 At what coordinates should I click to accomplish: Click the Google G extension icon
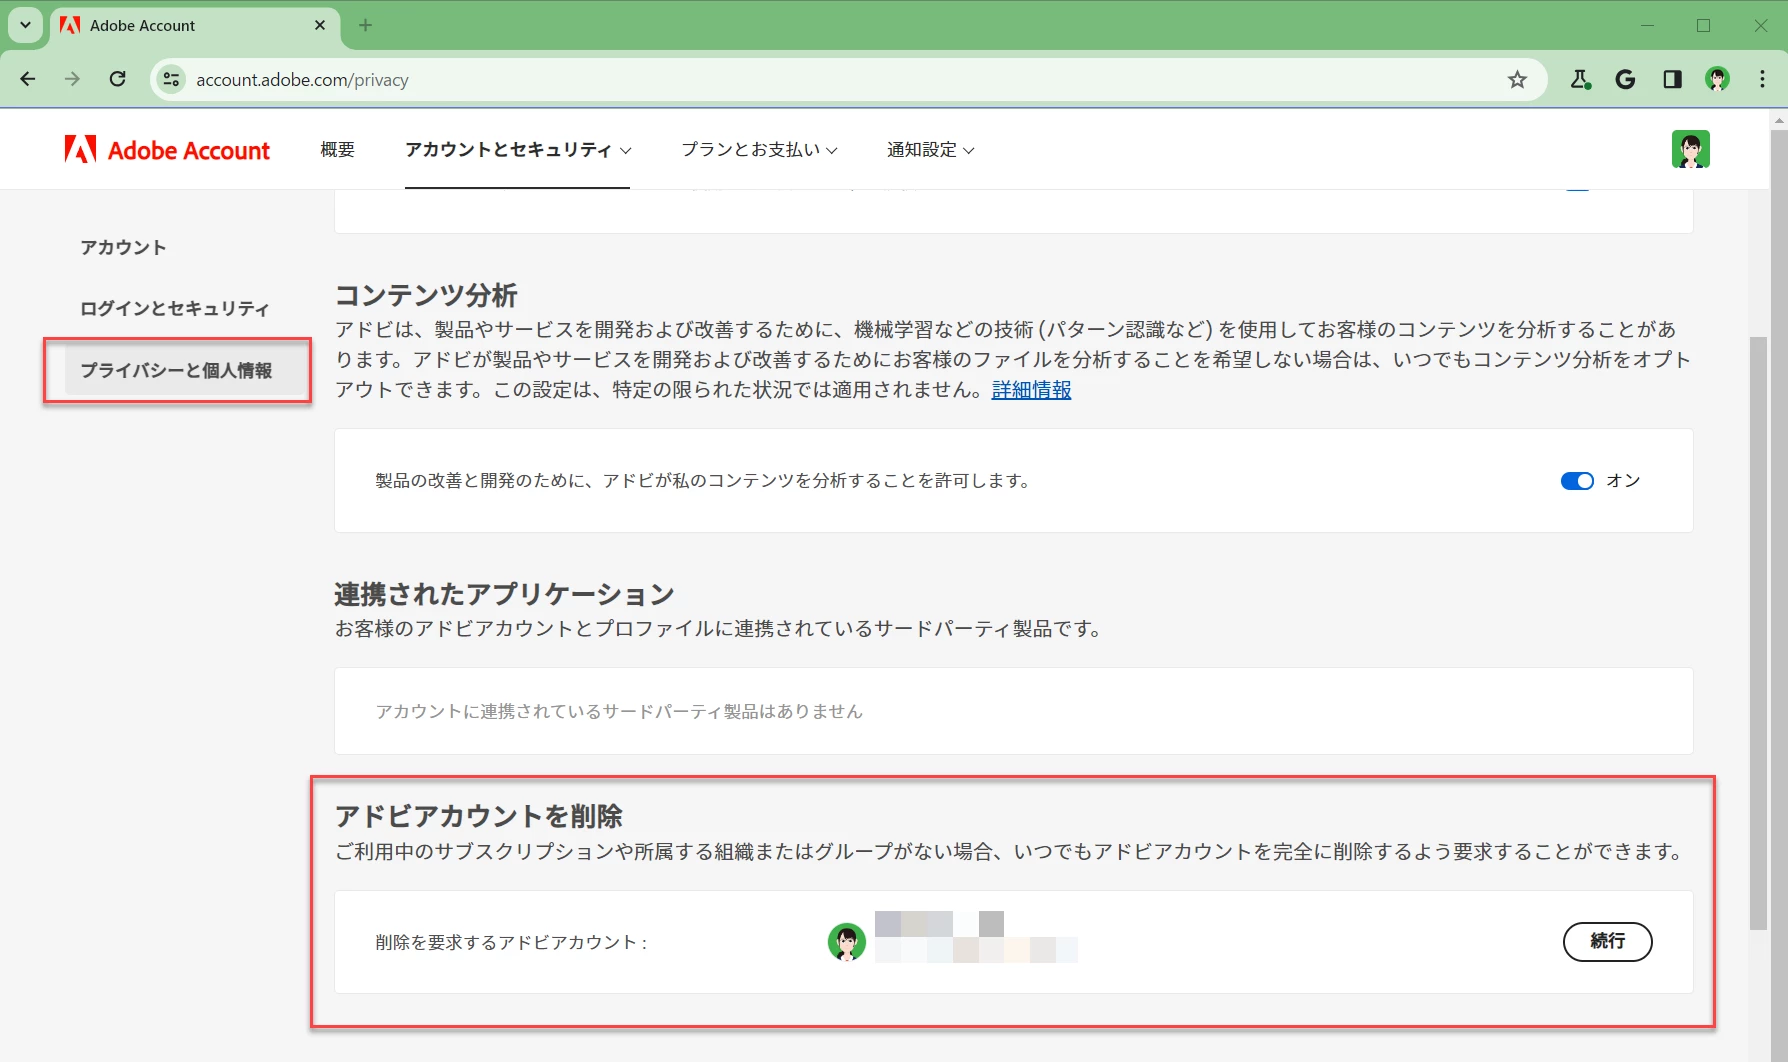tap(1626, 79)
